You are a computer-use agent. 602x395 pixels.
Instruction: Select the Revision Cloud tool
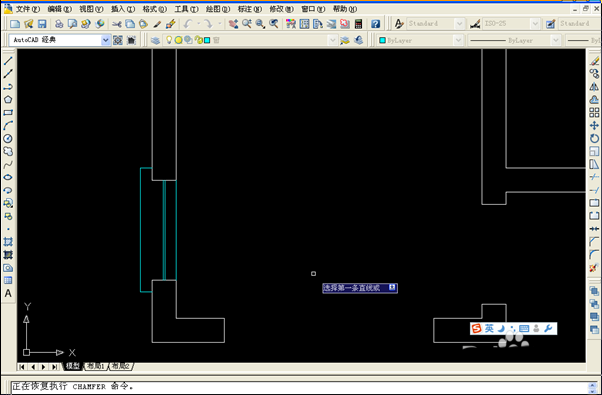pos(8,151)
